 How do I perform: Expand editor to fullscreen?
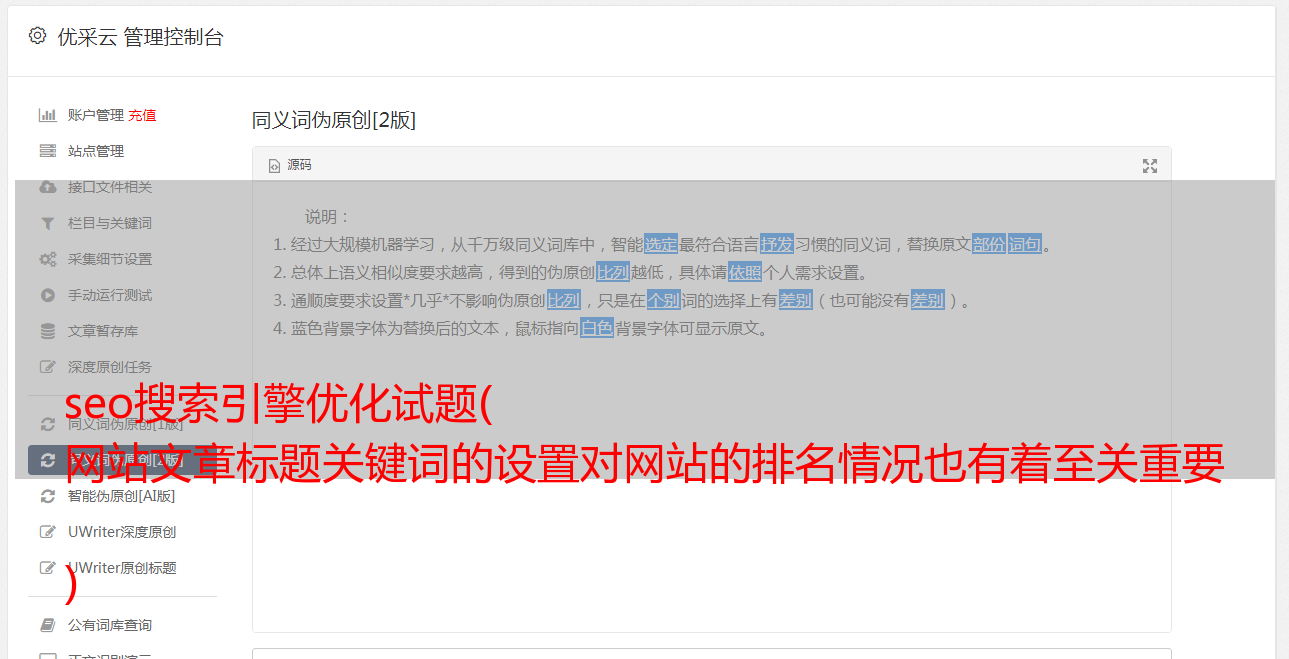click(x=1150, y=166)
